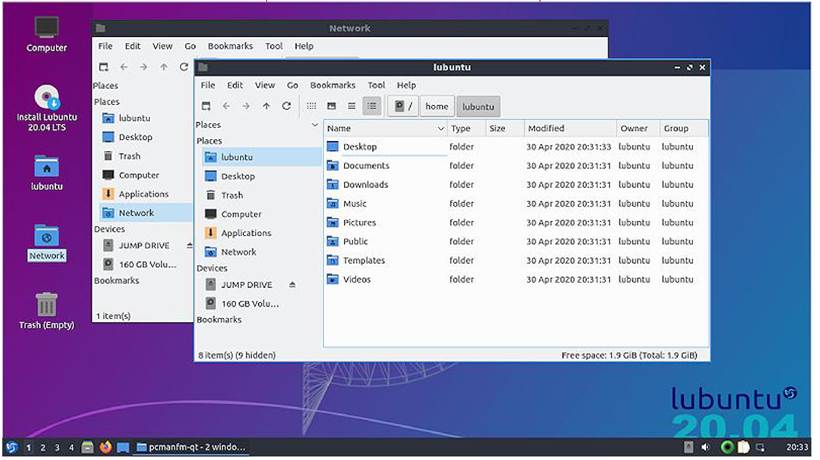Open Bookmarks menu in Network window
820x460 pixels.
coord(230,46)
